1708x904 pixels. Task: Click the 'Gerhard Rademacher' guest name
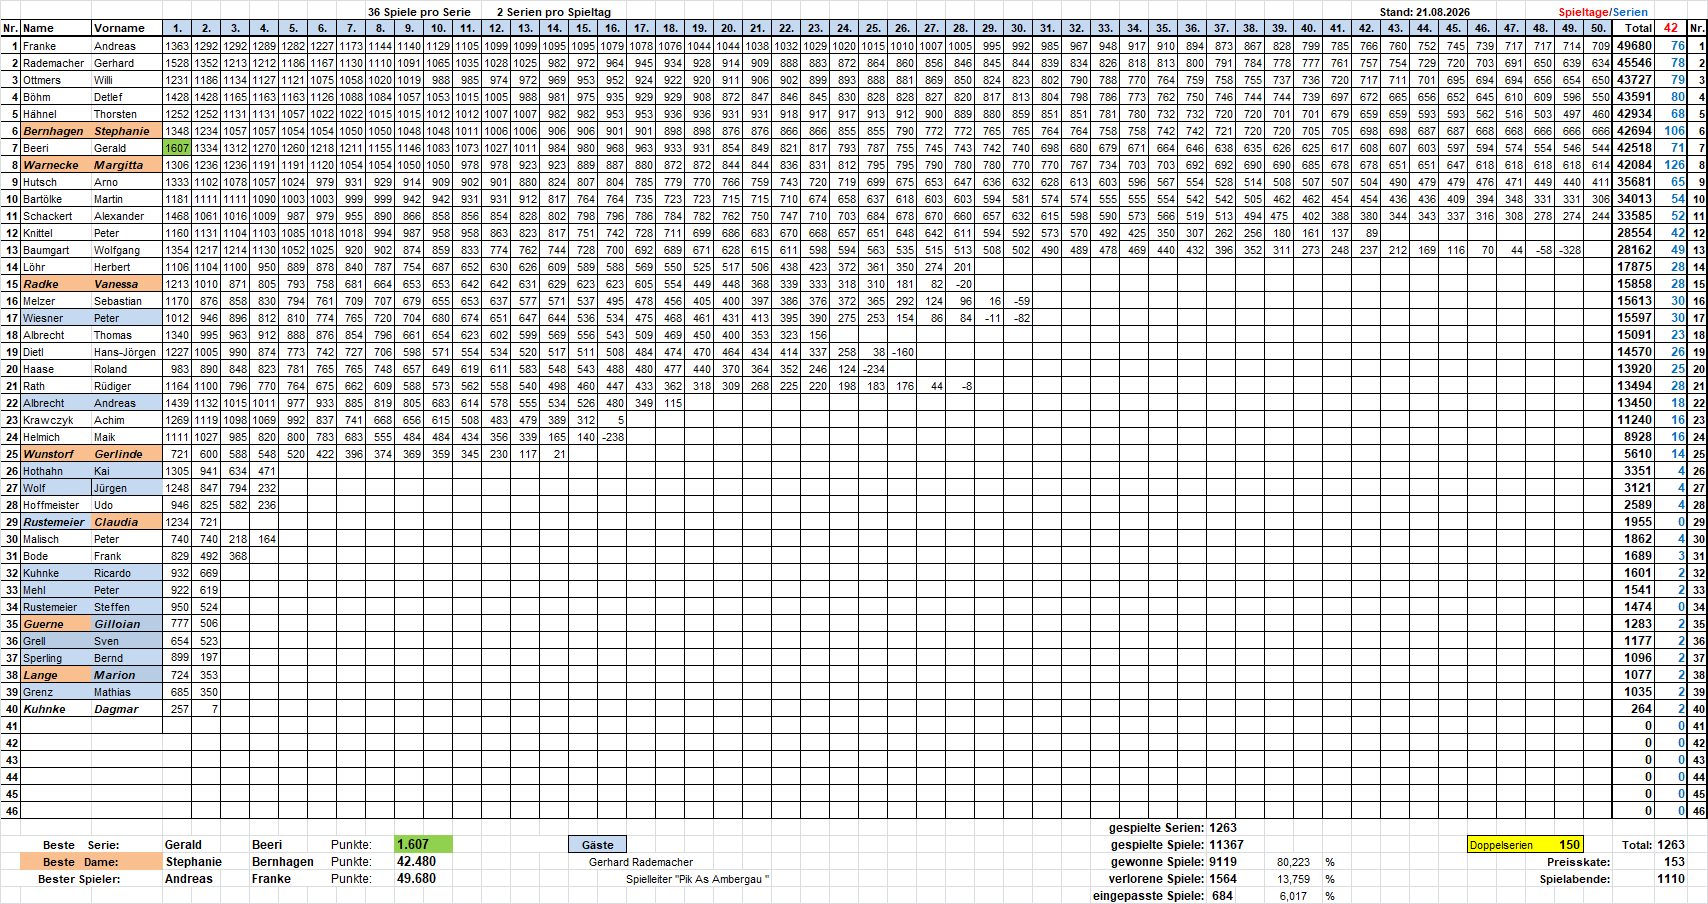640,862
